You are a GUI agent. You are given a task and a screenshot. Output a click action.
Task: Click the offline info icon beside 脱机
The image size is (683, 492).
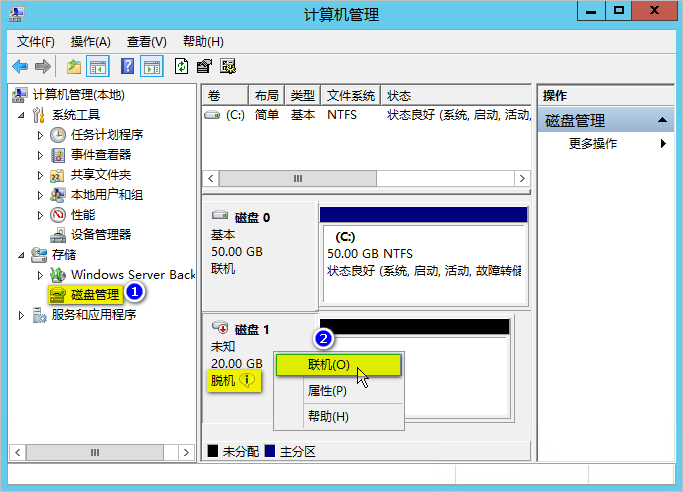[247, 380]
